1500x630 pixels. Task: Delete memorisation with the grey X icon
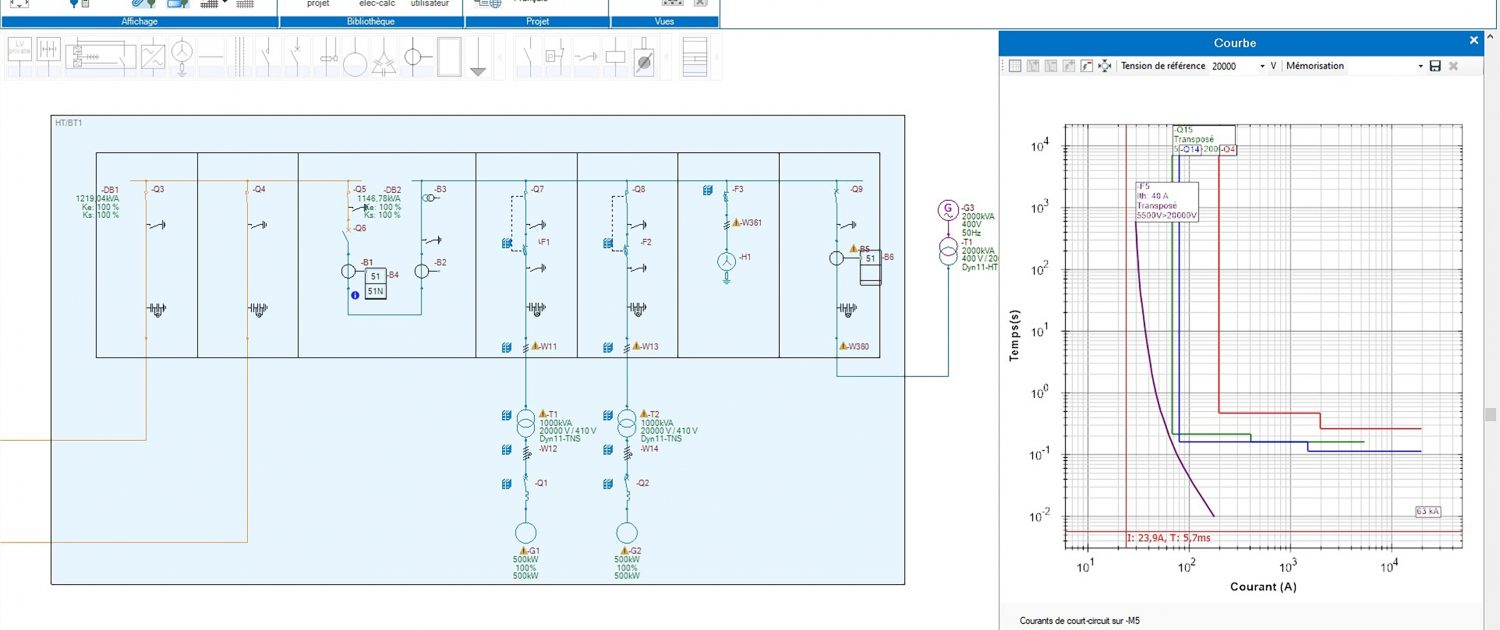1453,66
